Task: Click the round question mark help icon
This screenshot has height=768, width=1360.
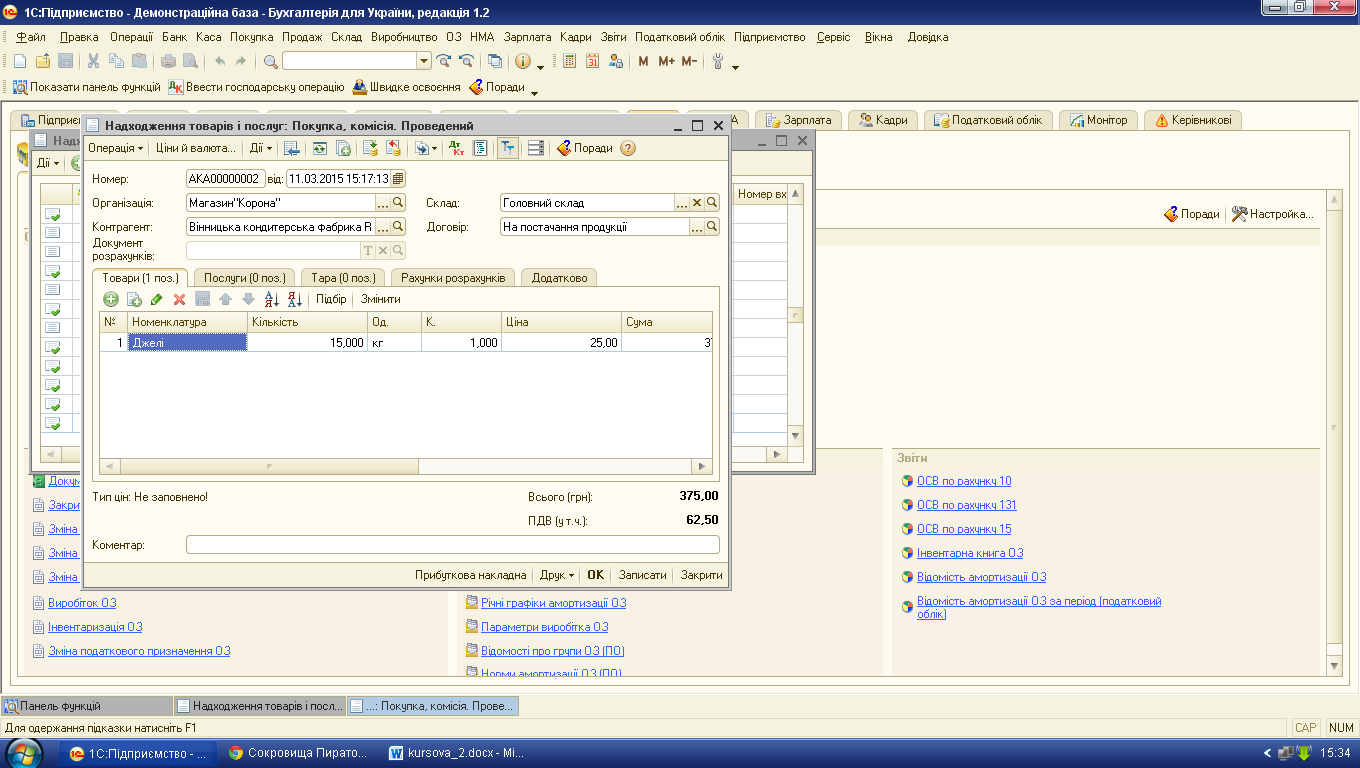Action: (x=628, y=148)
